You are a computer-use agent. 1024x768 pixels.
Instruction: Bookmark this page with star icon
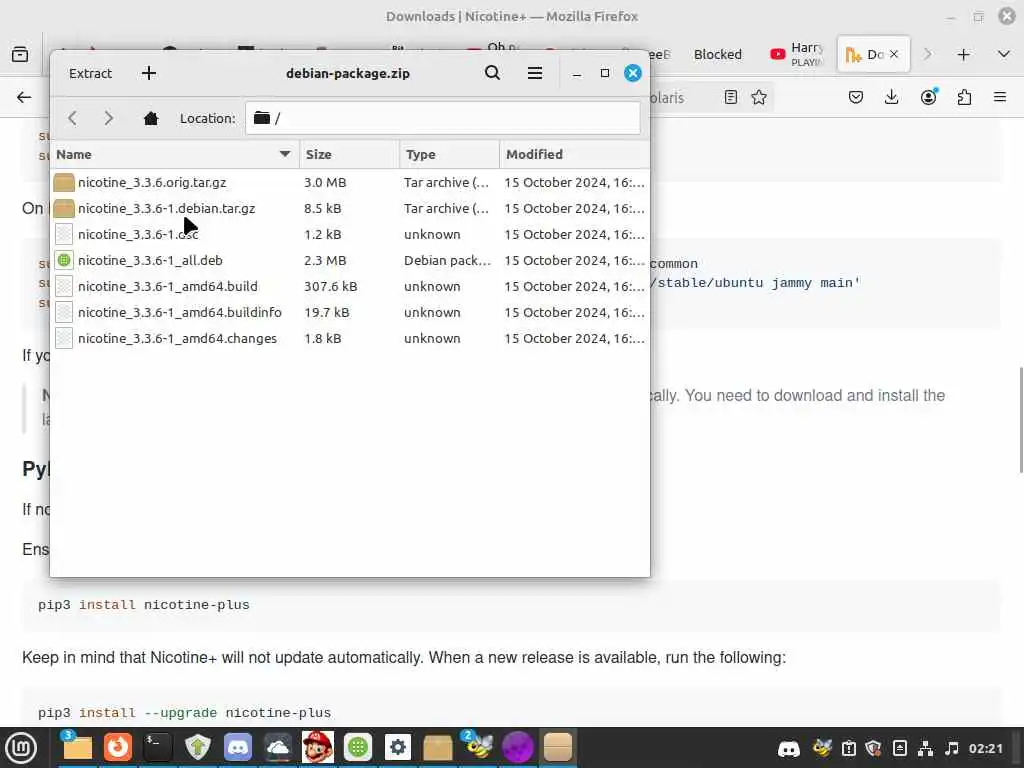759,97
